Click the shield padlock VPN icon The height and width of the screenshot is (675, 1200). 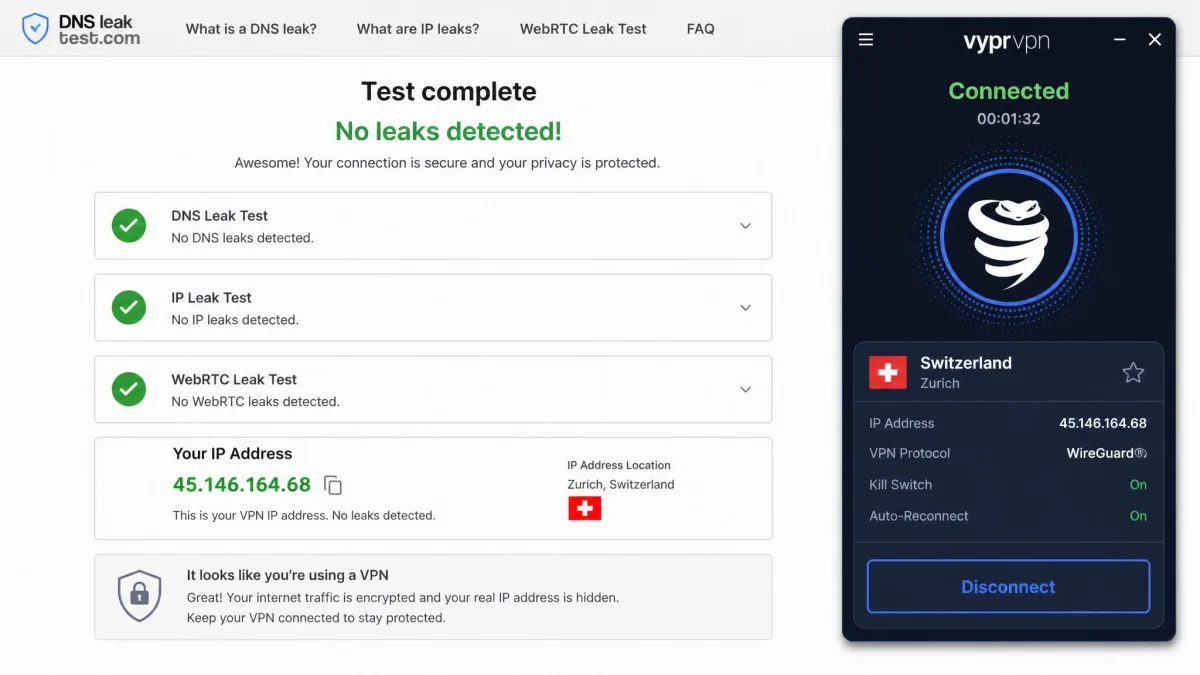pos(139,596)
